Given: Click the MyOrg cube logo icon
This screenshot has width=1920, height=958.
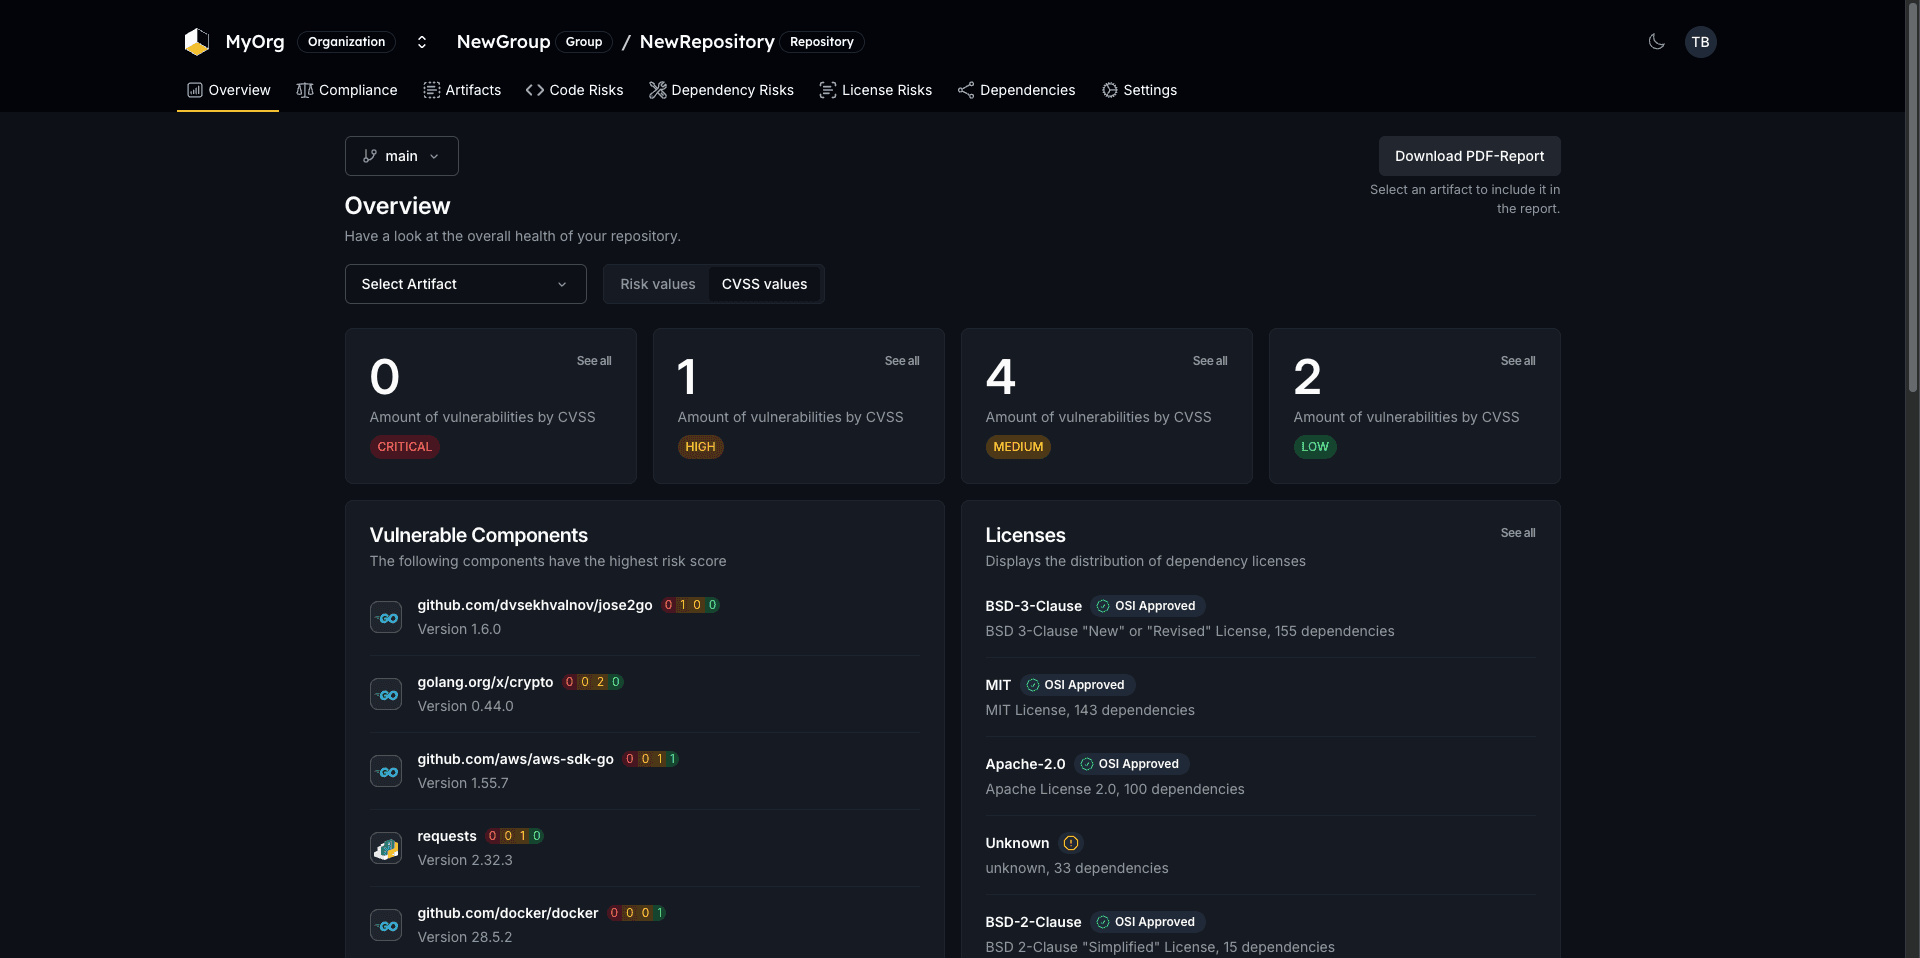Looking at the screenshot, I should point(197,42).
